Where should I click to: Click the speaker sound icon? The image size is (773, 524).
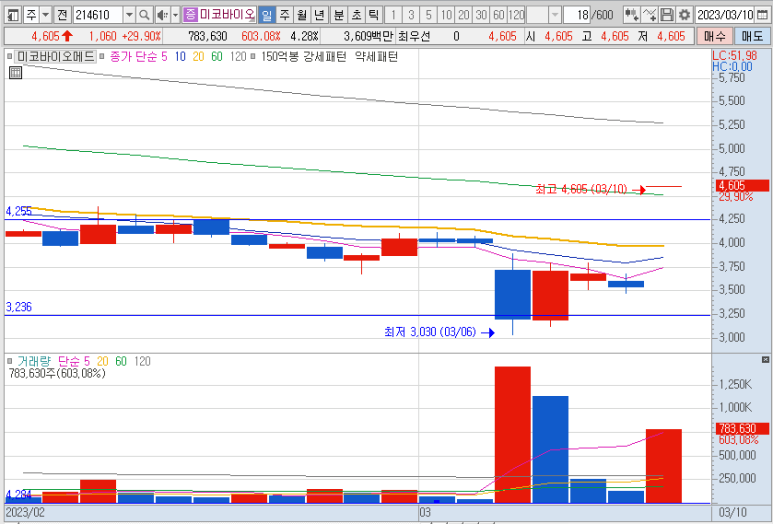[162, 15]
